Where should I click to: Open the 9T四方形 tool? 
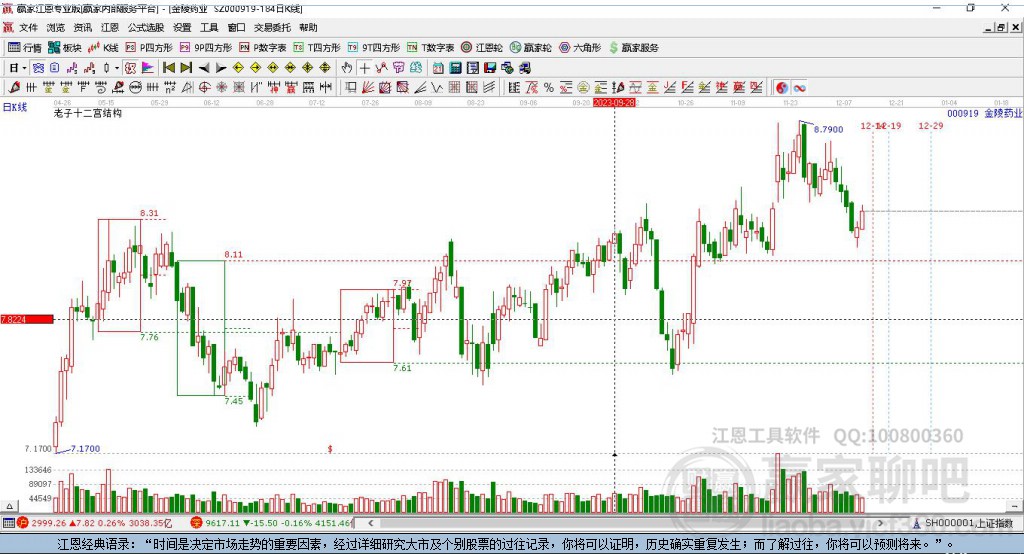(x=374, y=48)
